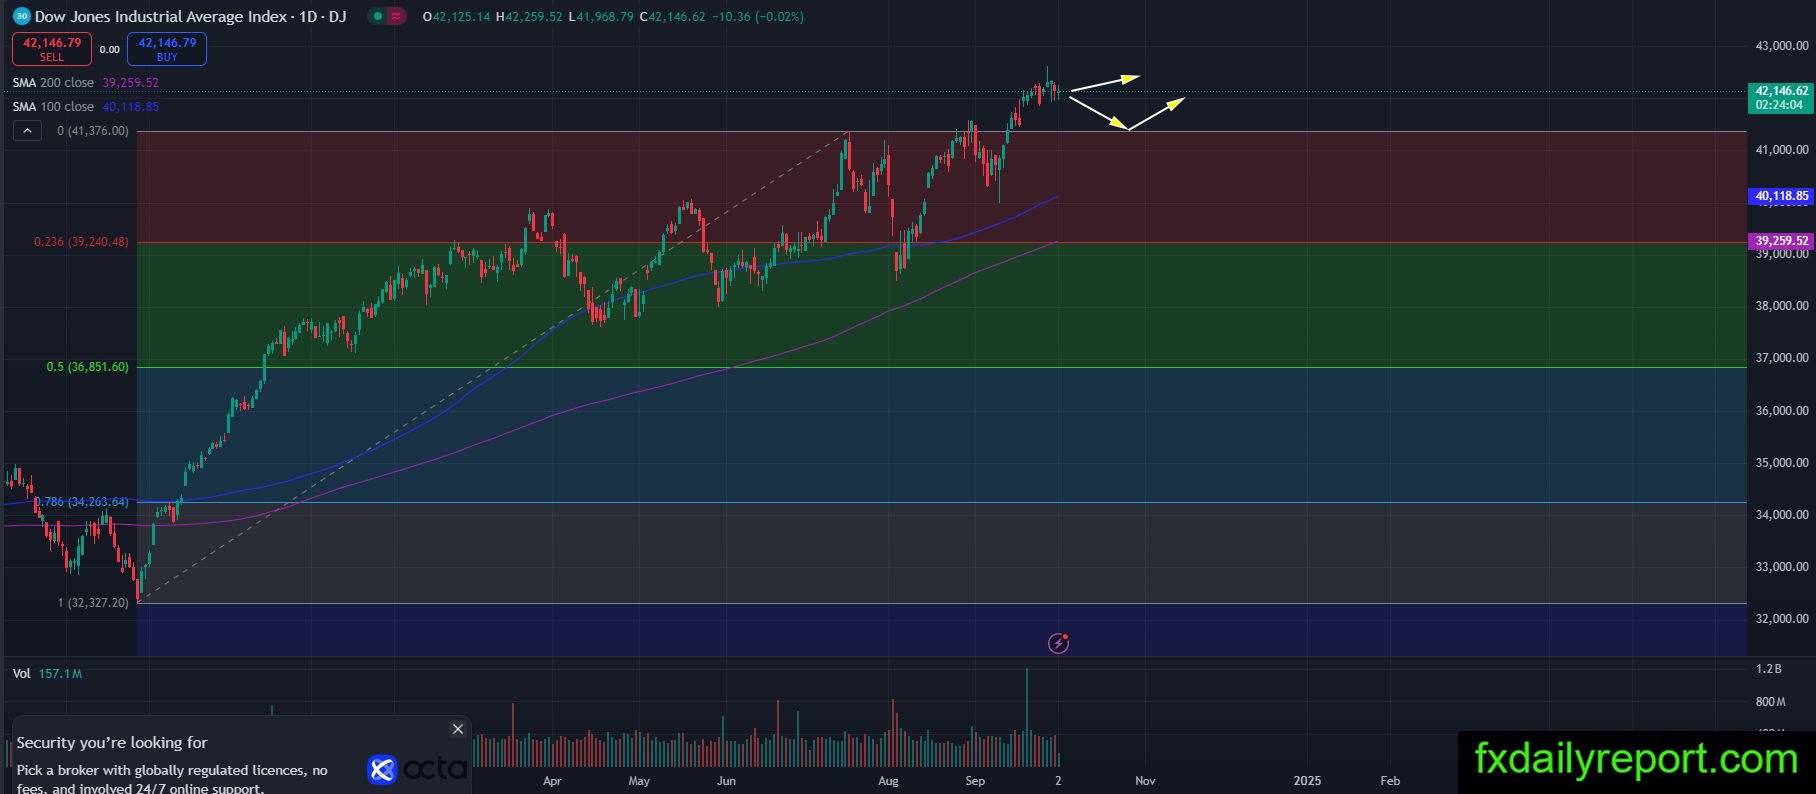Click the volume value 157.1M in the legend

click(60, 674)
